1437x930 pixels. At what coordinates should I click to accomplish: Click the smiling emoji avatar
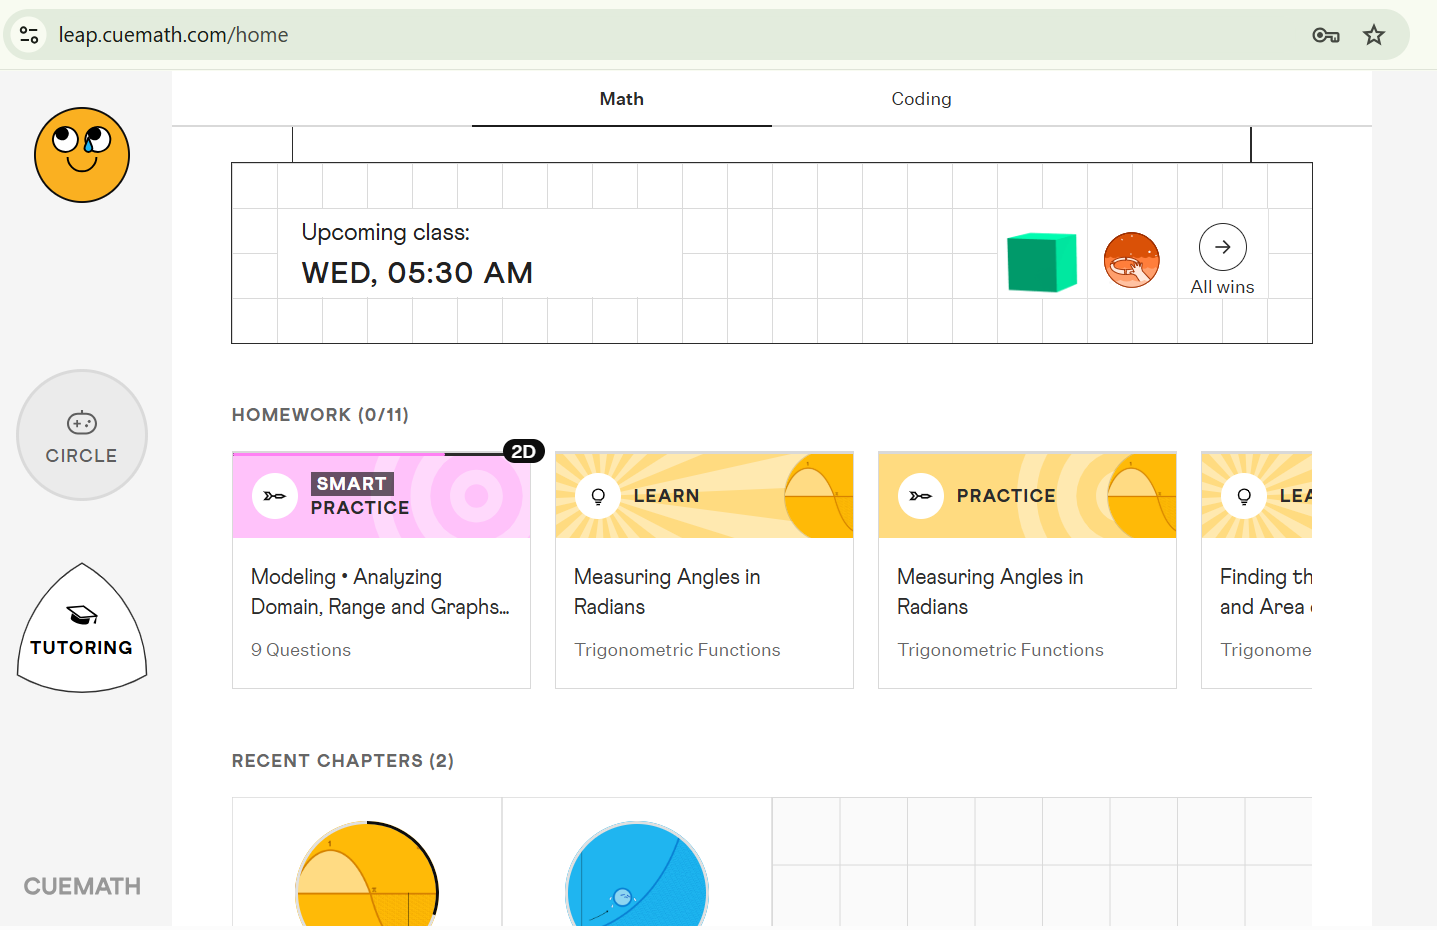81,155
